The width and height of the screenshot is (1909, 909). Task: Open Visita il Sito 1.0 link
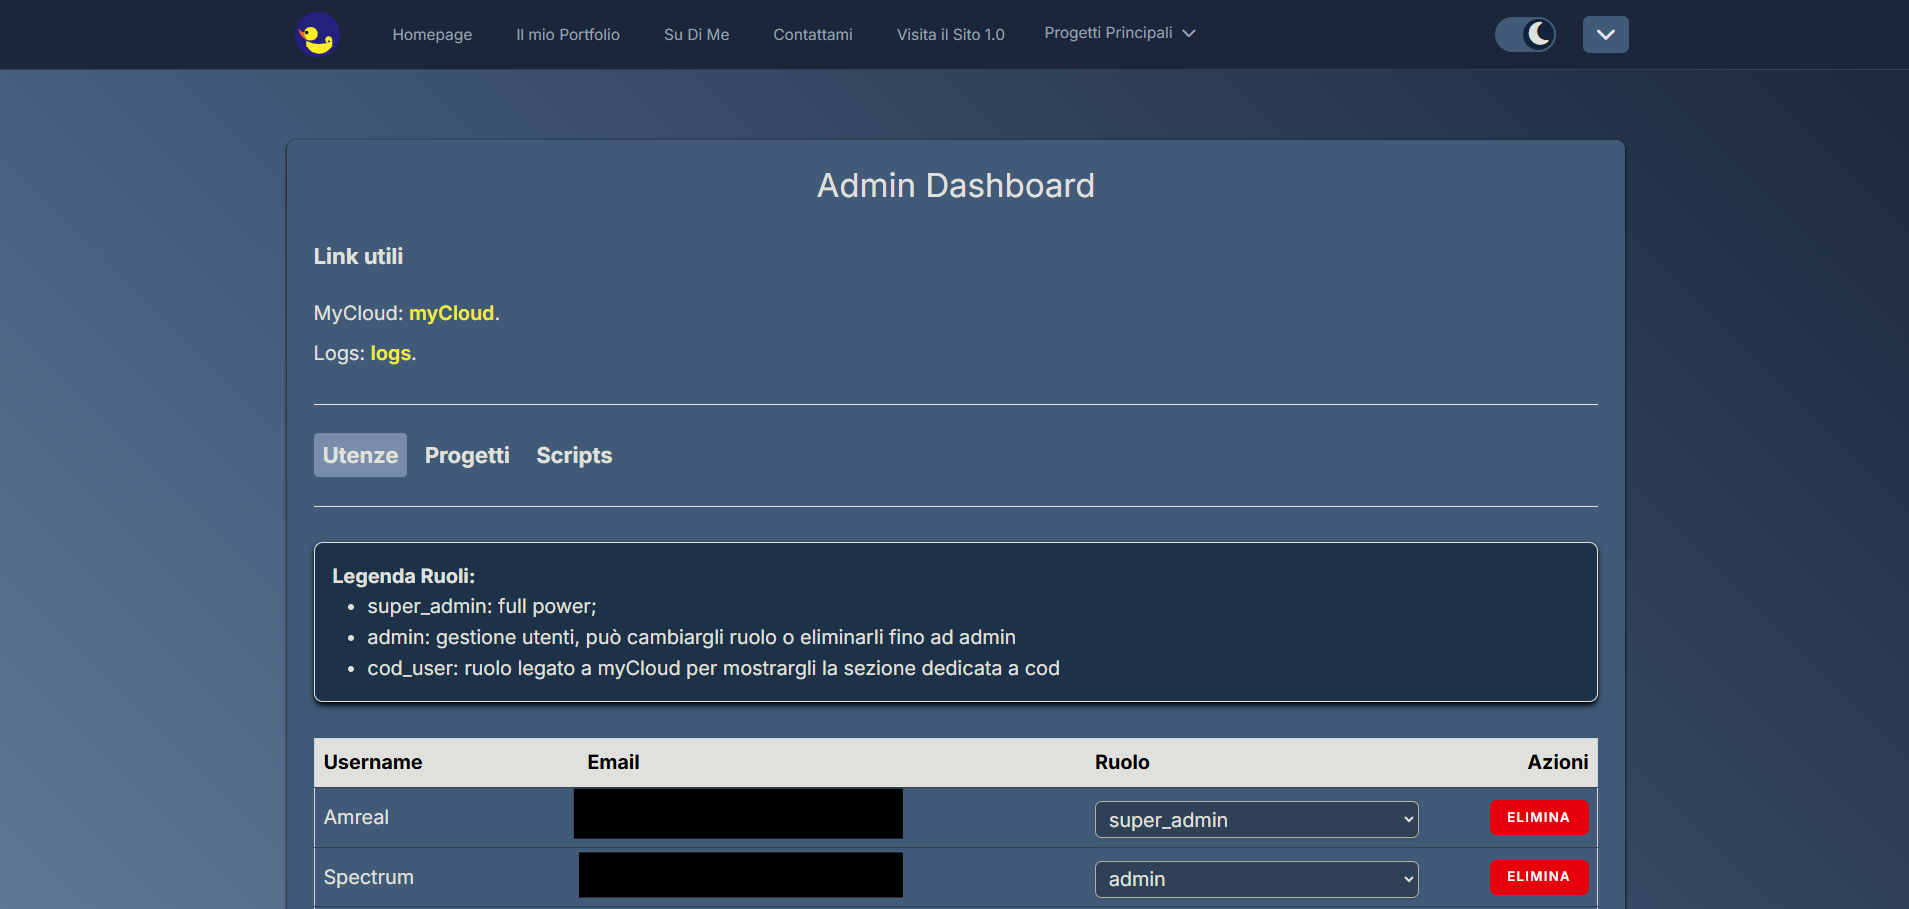tap(951, 34)
